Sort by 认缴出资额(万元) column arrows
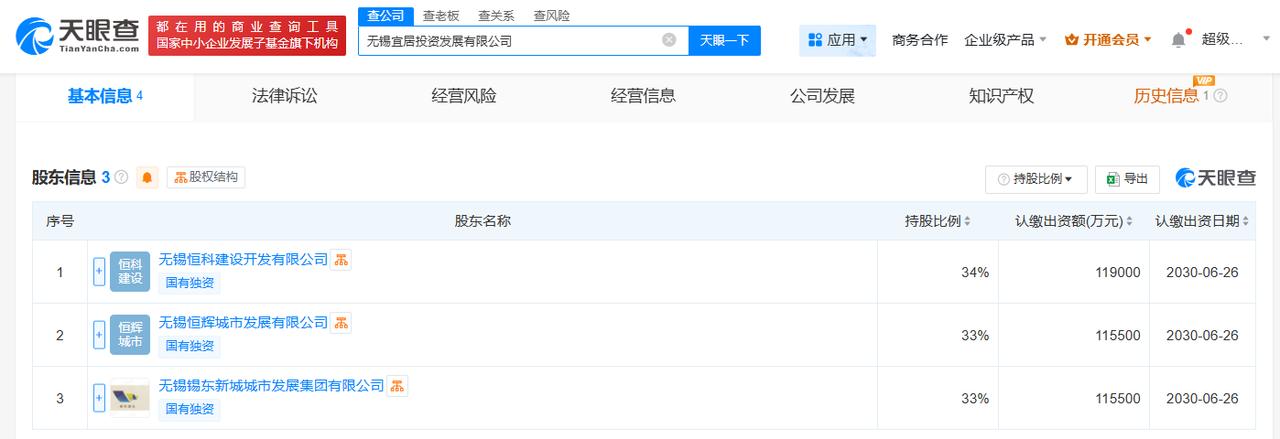 (x=1129, y=222)
